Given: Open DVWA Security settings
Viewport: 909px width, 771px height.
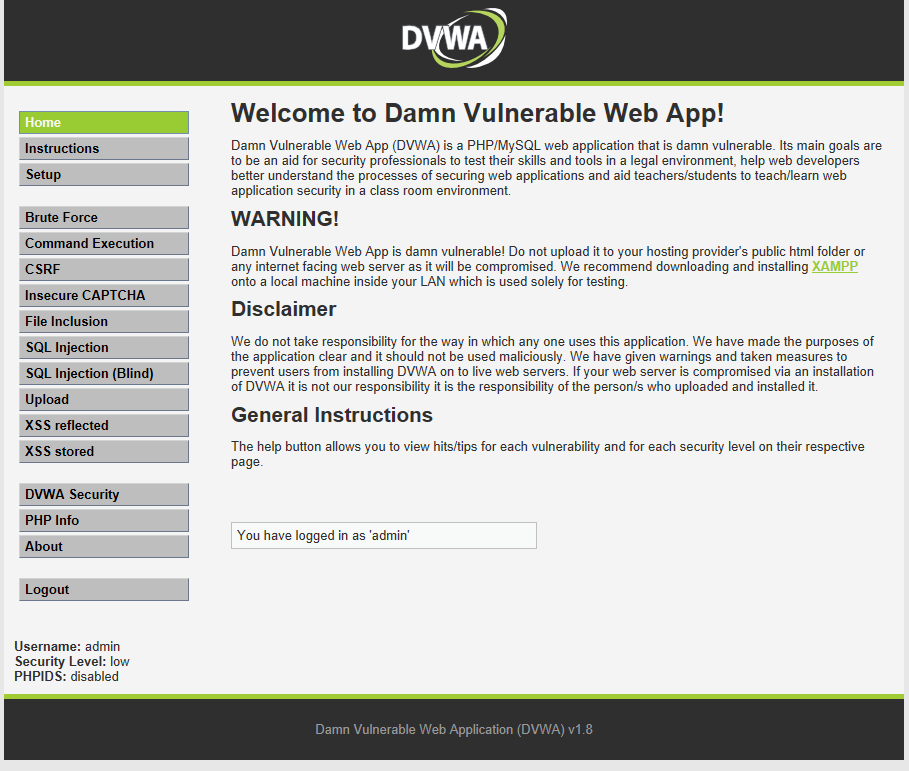Looking at the screenshot, I should 104,494.
